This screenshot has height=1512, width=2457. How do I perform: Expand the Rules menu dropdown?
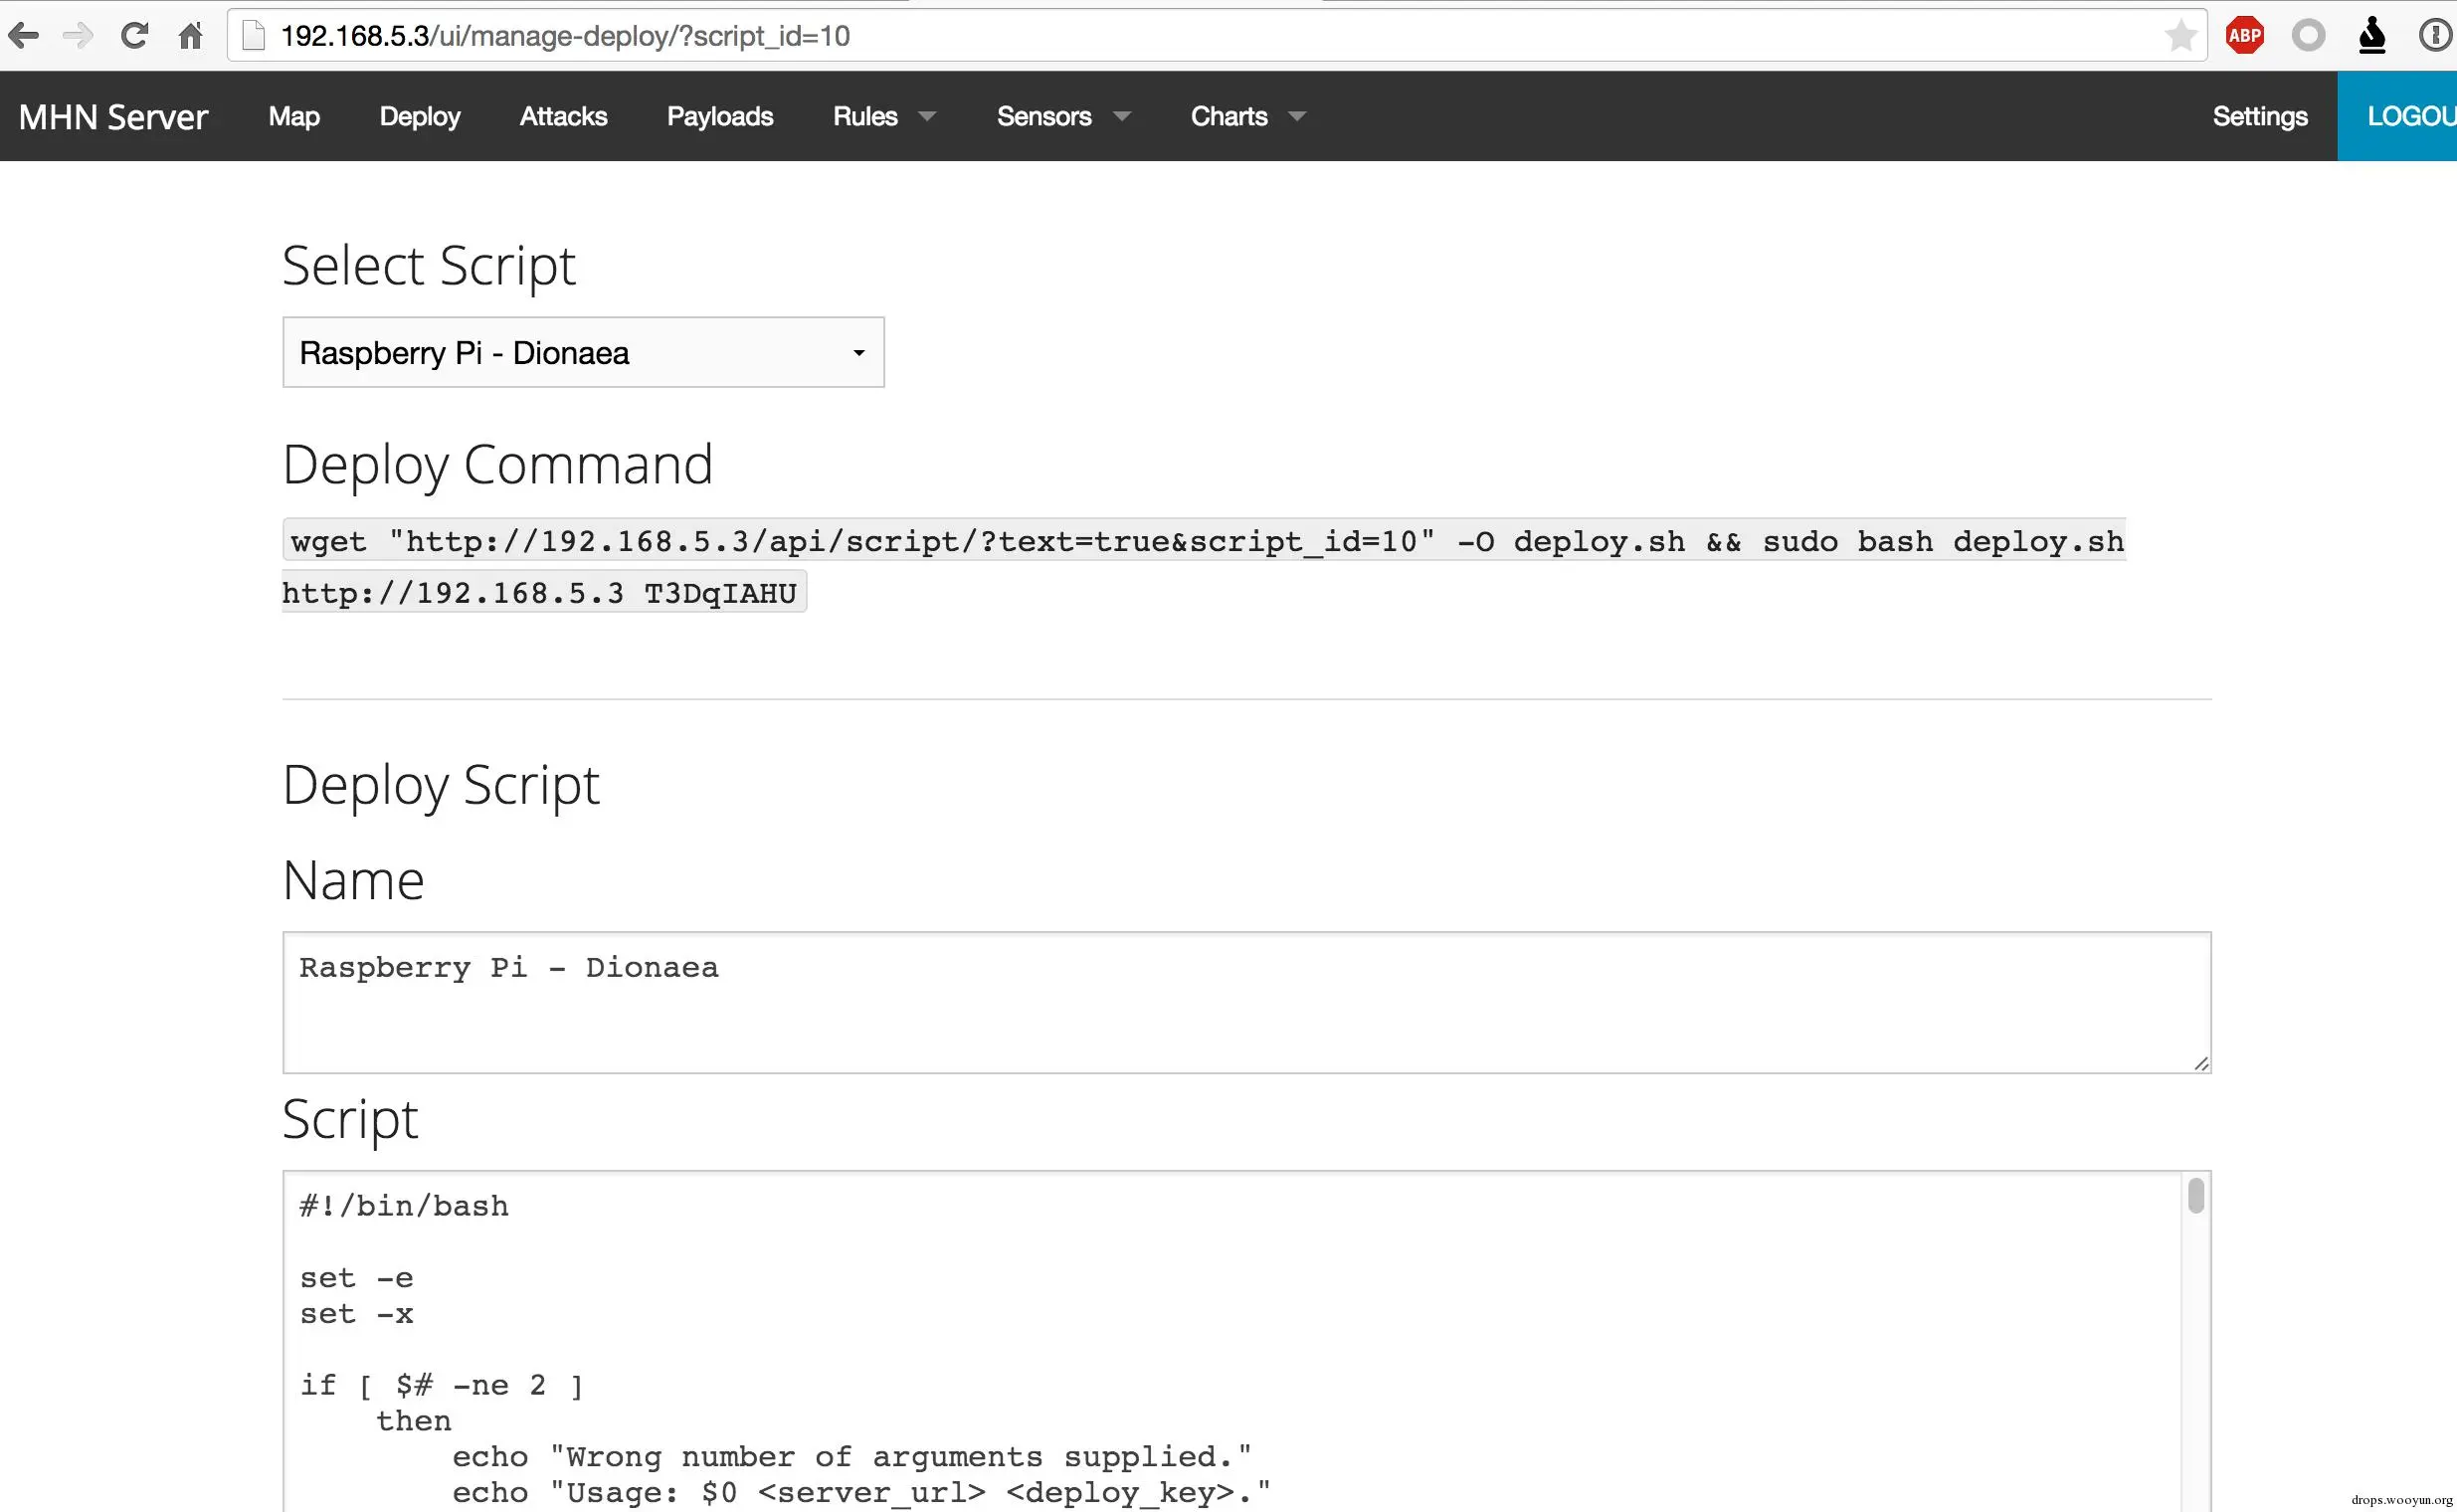coord(884,116)
